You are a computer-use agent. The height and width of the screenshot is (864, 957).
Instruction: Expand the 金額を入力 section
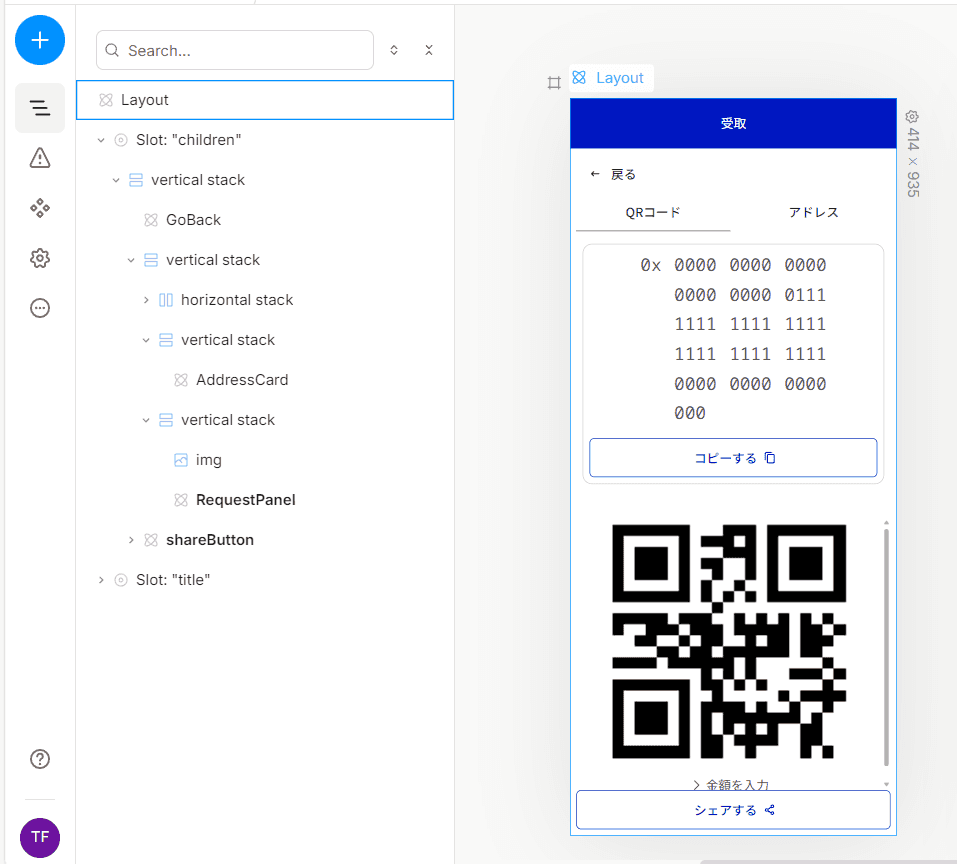tap(731, 784)
